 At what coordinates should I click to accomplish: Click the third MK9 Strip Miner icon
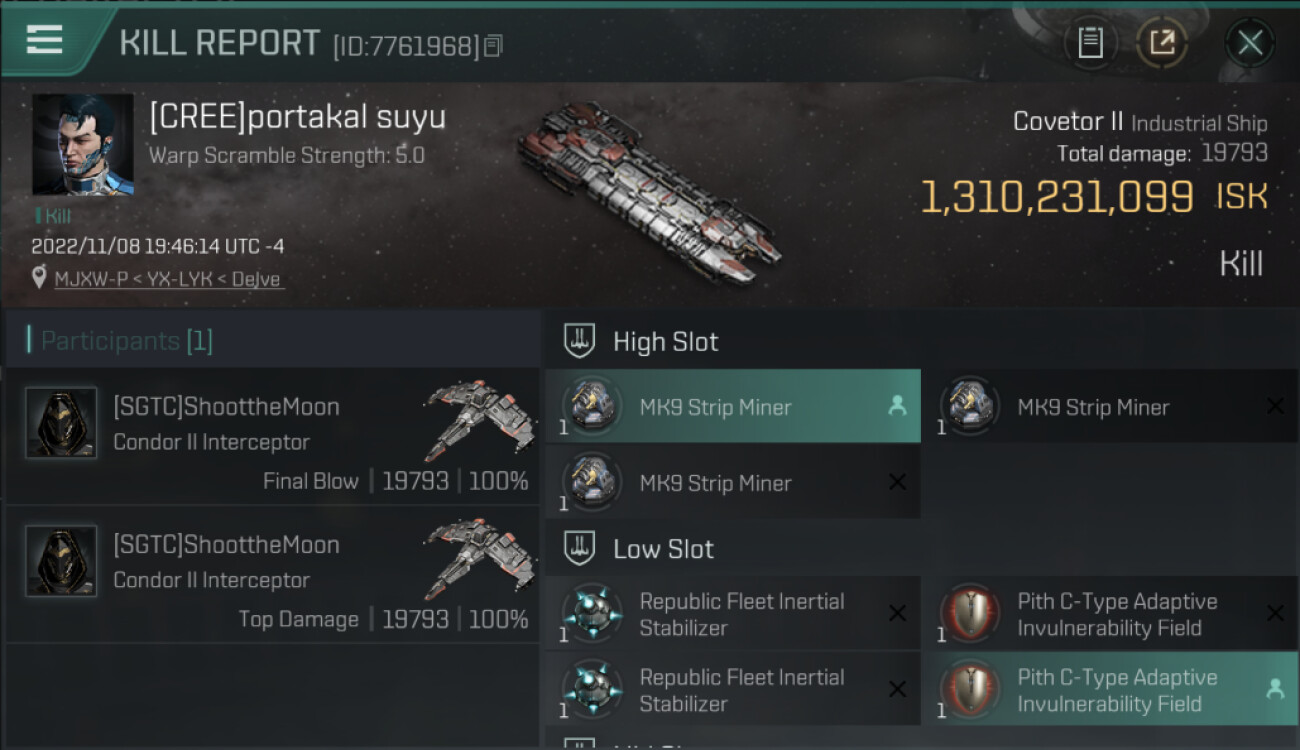[592, 482]
